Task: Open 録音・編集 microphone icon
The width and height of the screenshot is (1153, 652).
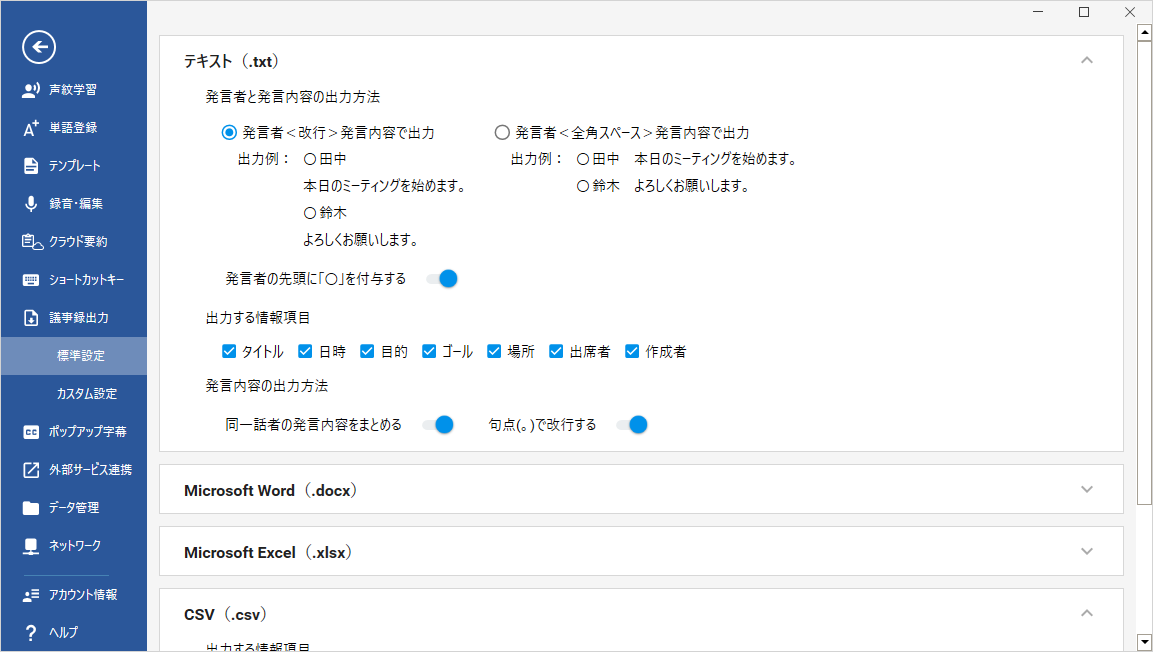Action: point(31,204)
